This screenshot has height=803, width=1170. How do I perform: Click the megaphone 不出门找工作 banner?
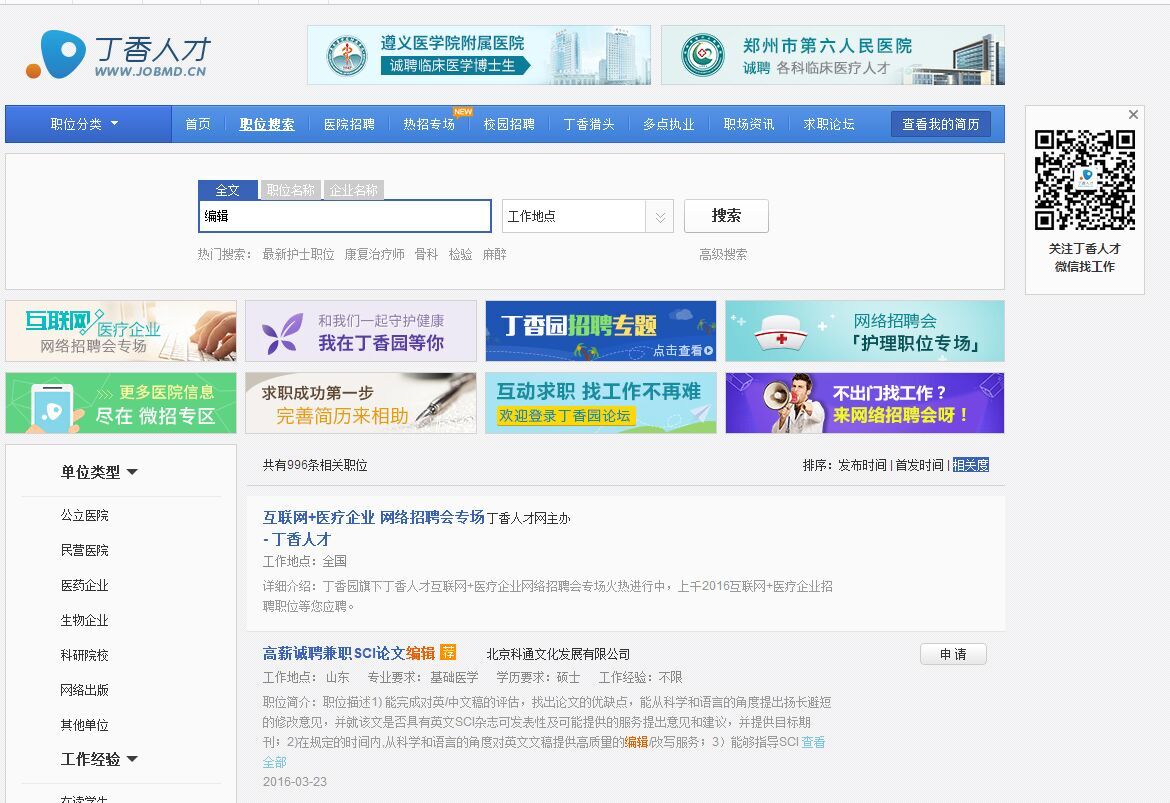[864, 403]
